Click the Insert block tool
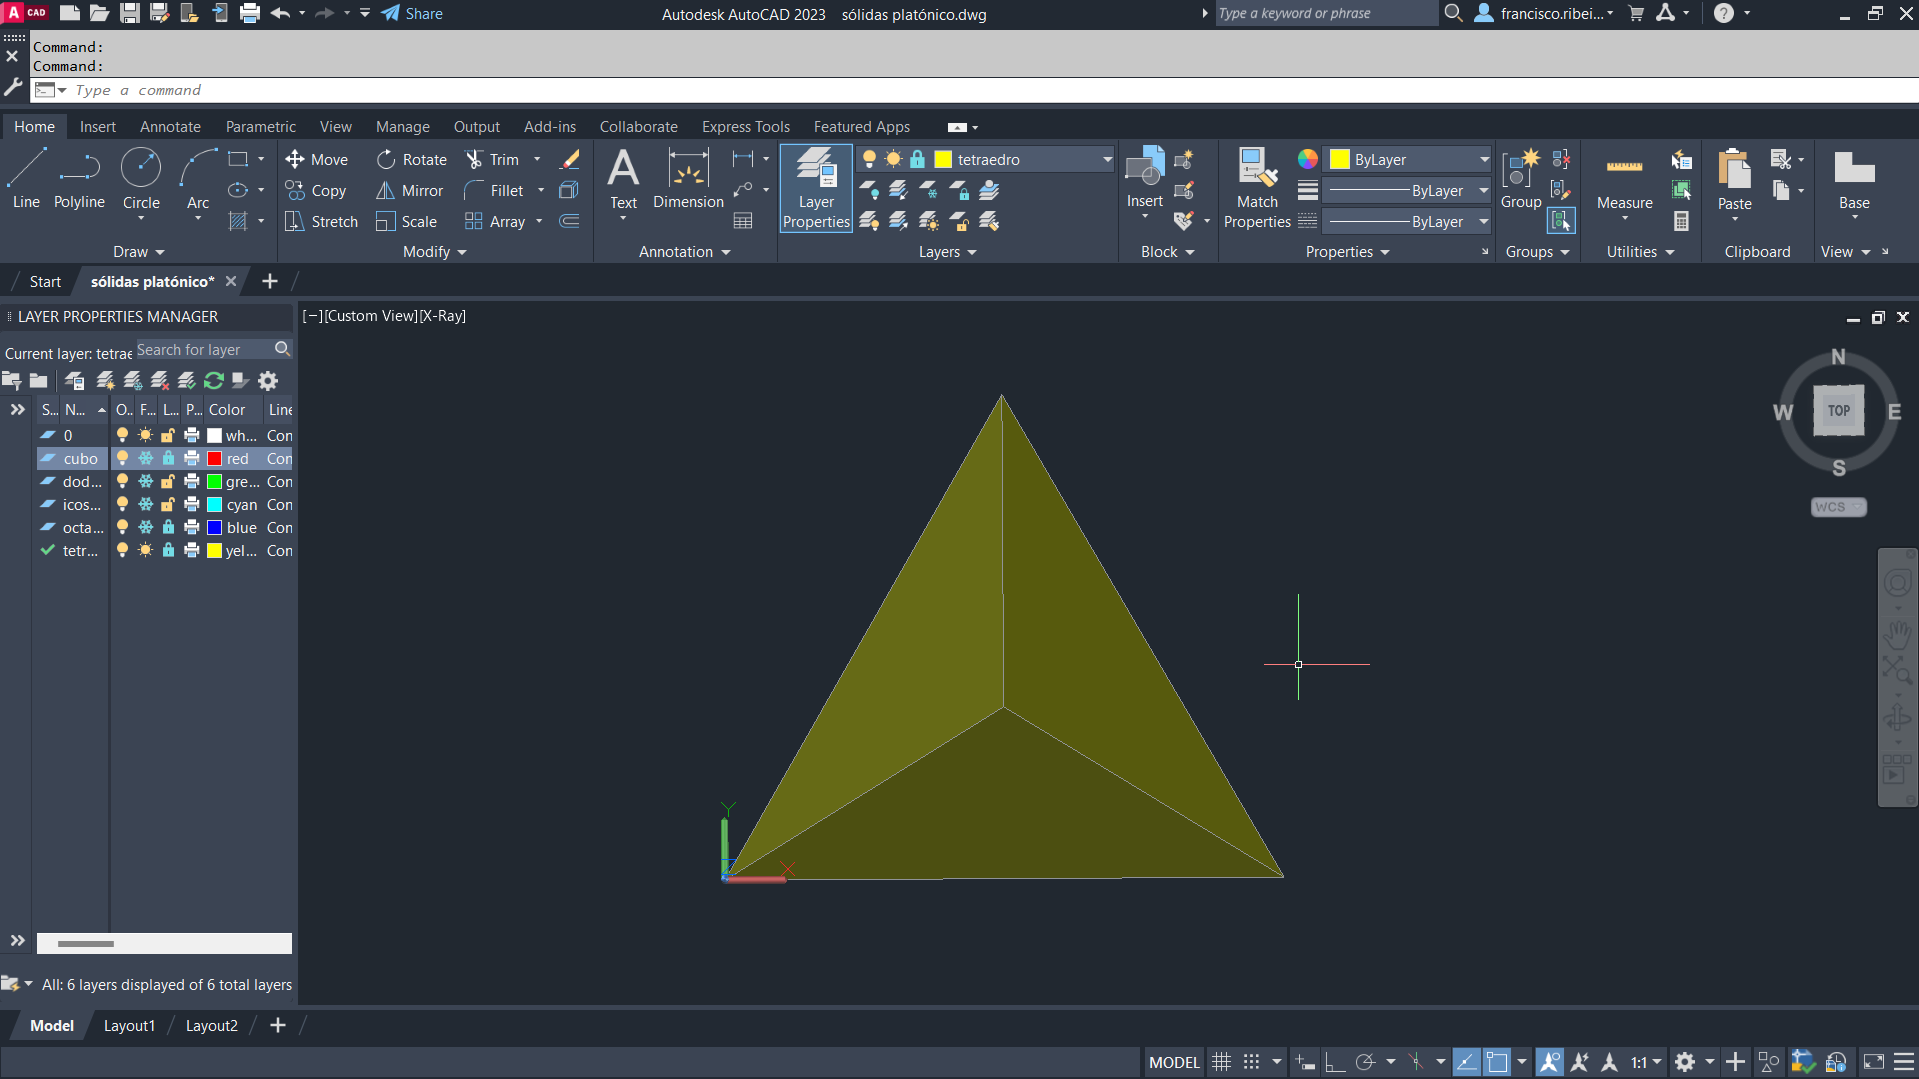The width and height of the screenshot is (1919, 1079). pos(1145,178)
